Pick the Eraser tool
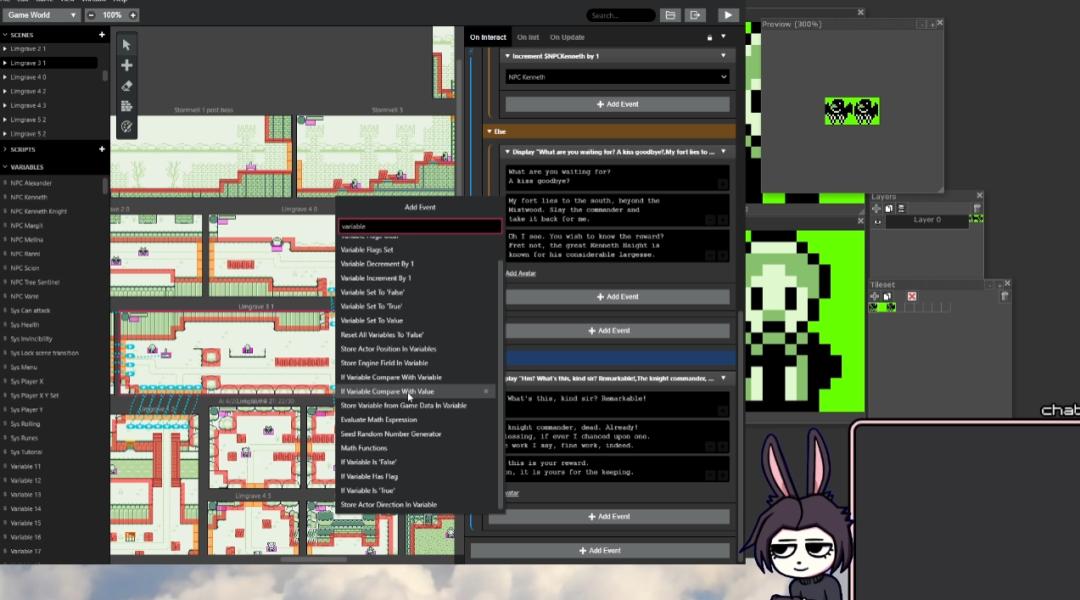1080x600 pixels. [126, 86]
